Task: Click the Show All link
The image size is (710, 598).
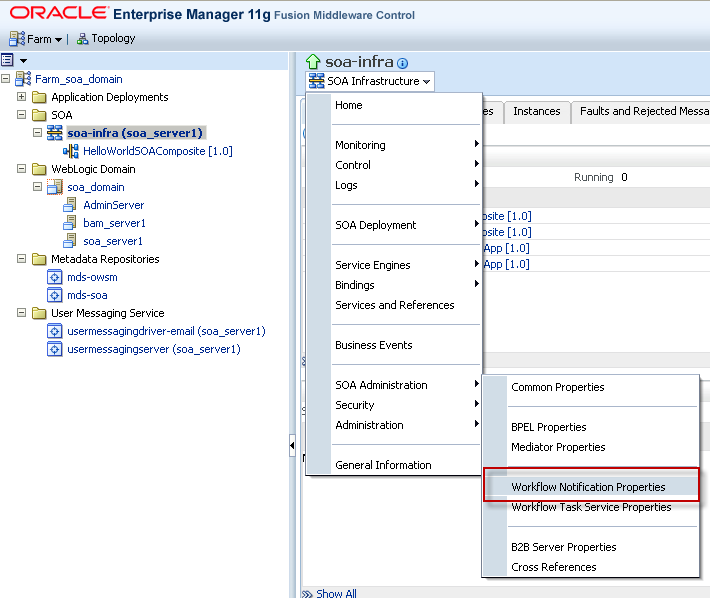Action: tap(336, 593)
